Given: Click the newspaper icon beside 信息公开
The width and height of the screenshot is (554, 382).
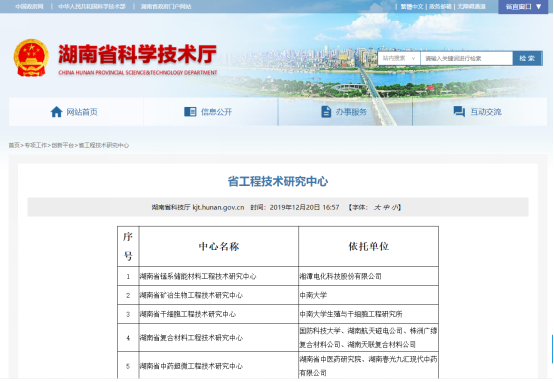Looking at the screenshot, I should [x=190, y=112].
